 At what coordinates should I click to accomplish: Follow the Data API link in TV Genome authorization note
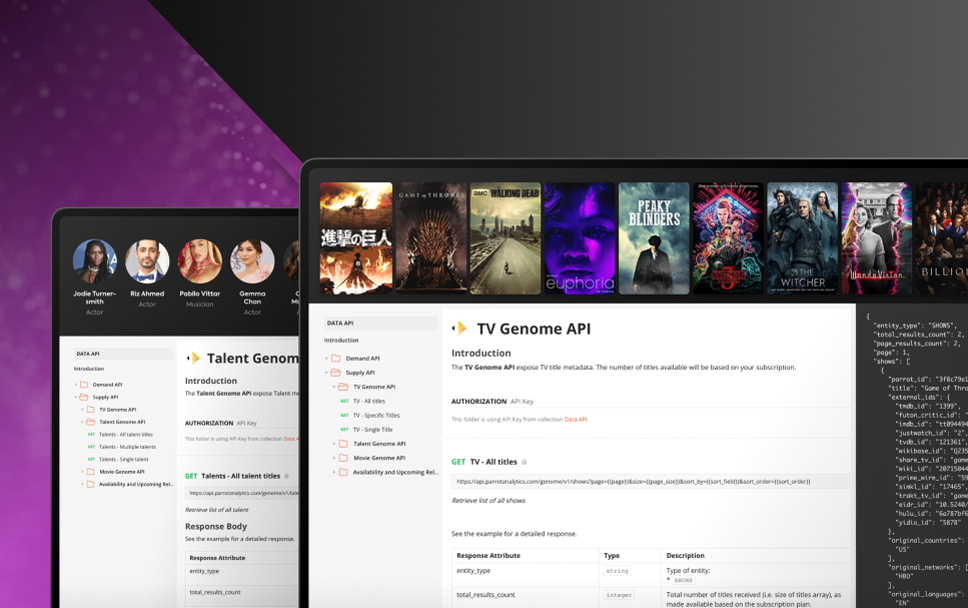point(575,419)
